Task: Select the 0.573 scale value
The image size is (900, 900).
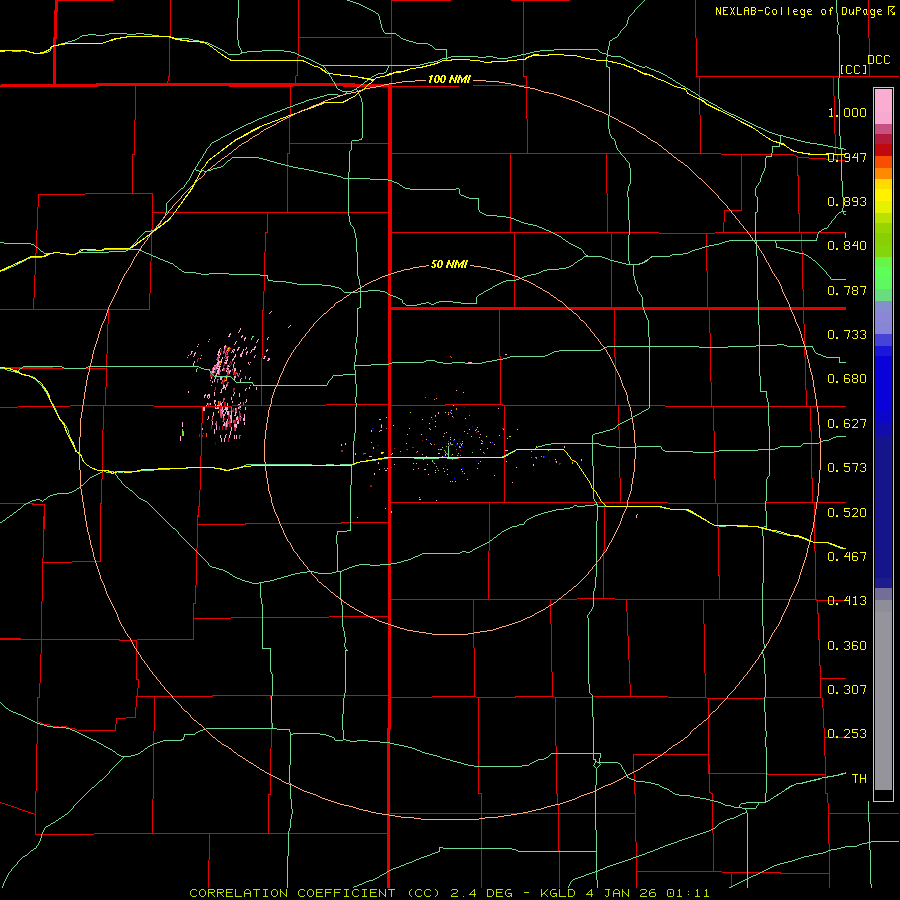Action: 847,468
